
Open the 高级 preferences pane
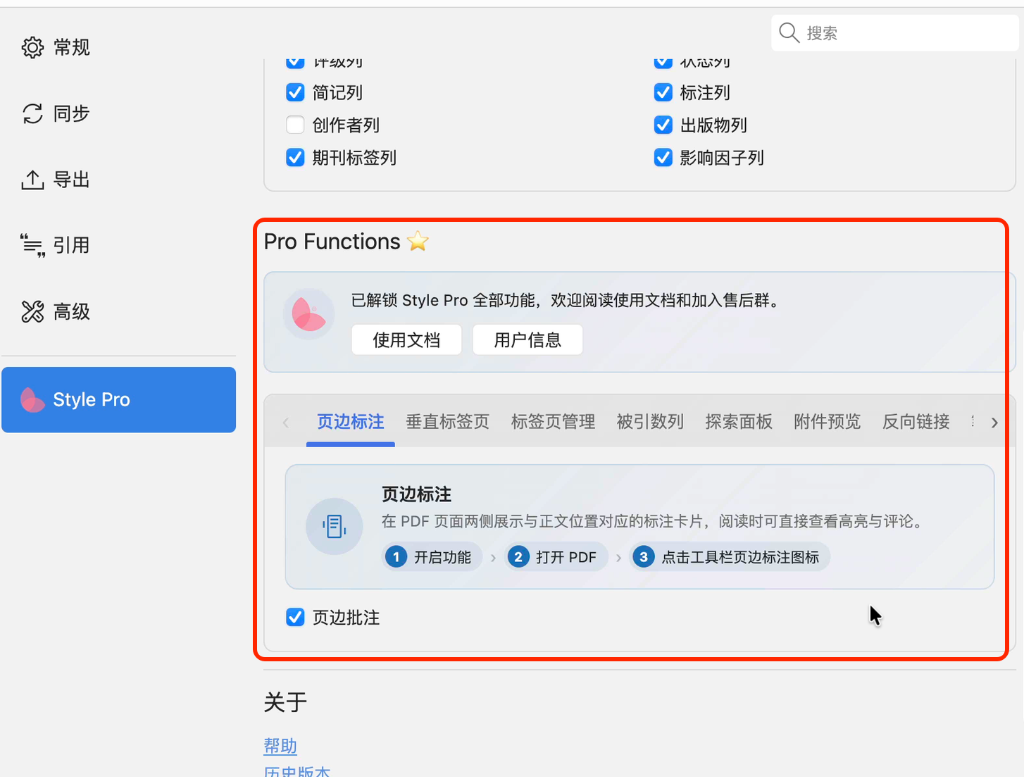tap(118, 311)
